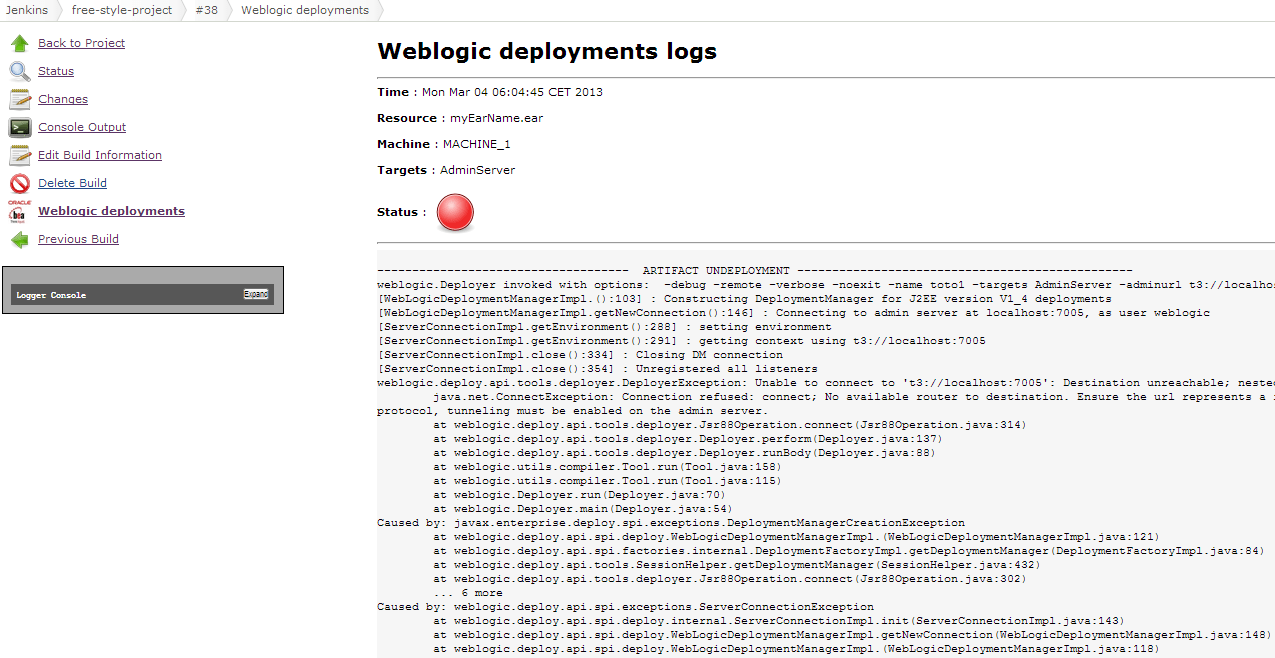This screenshot has height=658, width=1275.
Task: Open the Jenkins breadcrumb item
Action: click(x=27, y=10)
